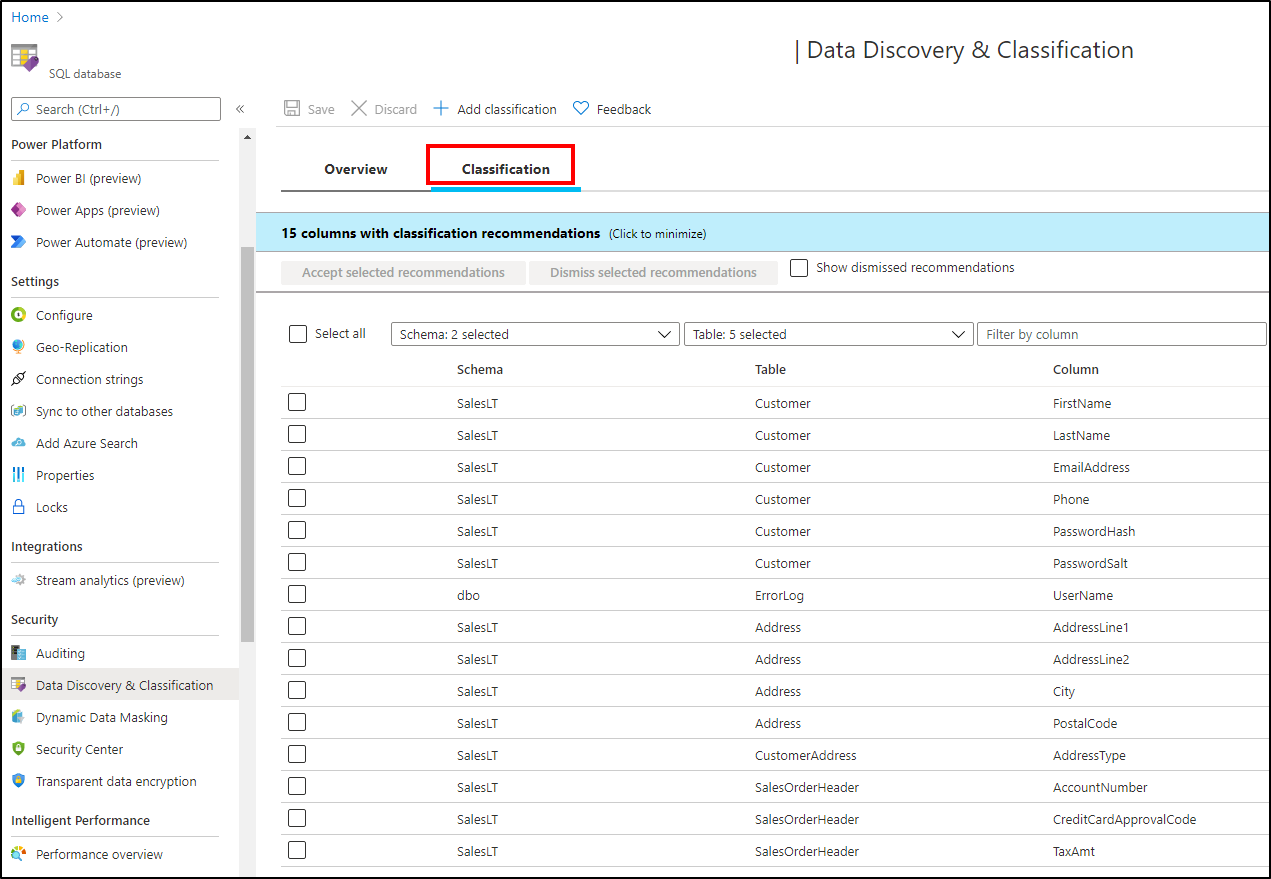Open the Table filter dropdown
The width and height of the screenshot is (1271, 879).
(x=828, y=333)
